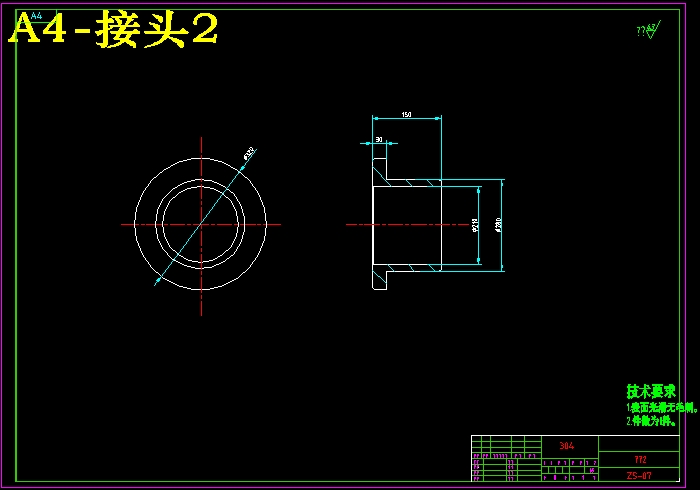The width and height of the screenshot is (700, 490).
Task: Click the 304 material cell in title block
Action: tap(567, 446)
